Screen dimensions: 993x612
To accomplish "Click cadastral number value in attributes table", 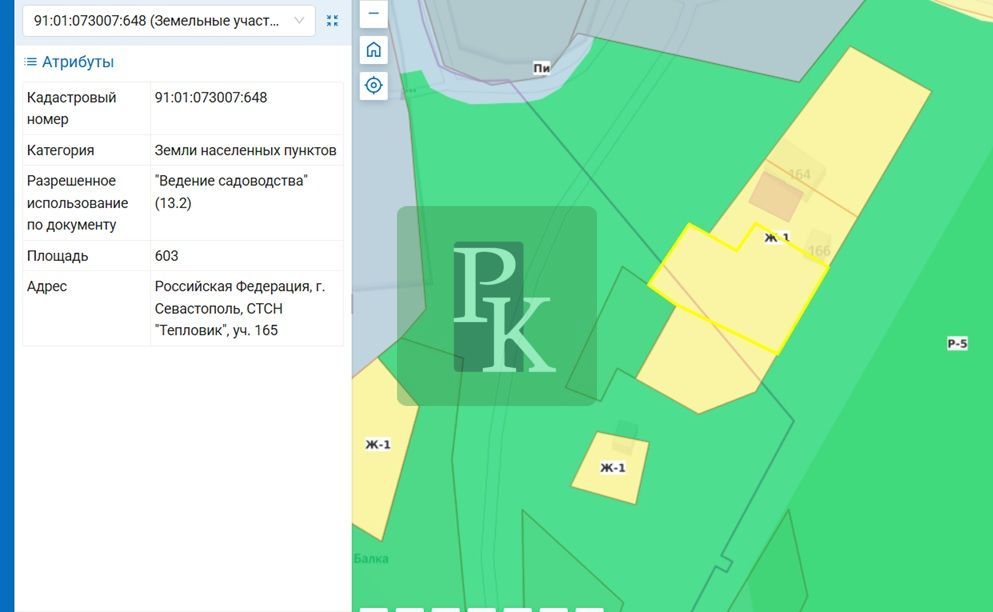I will (x=211, y=97).
